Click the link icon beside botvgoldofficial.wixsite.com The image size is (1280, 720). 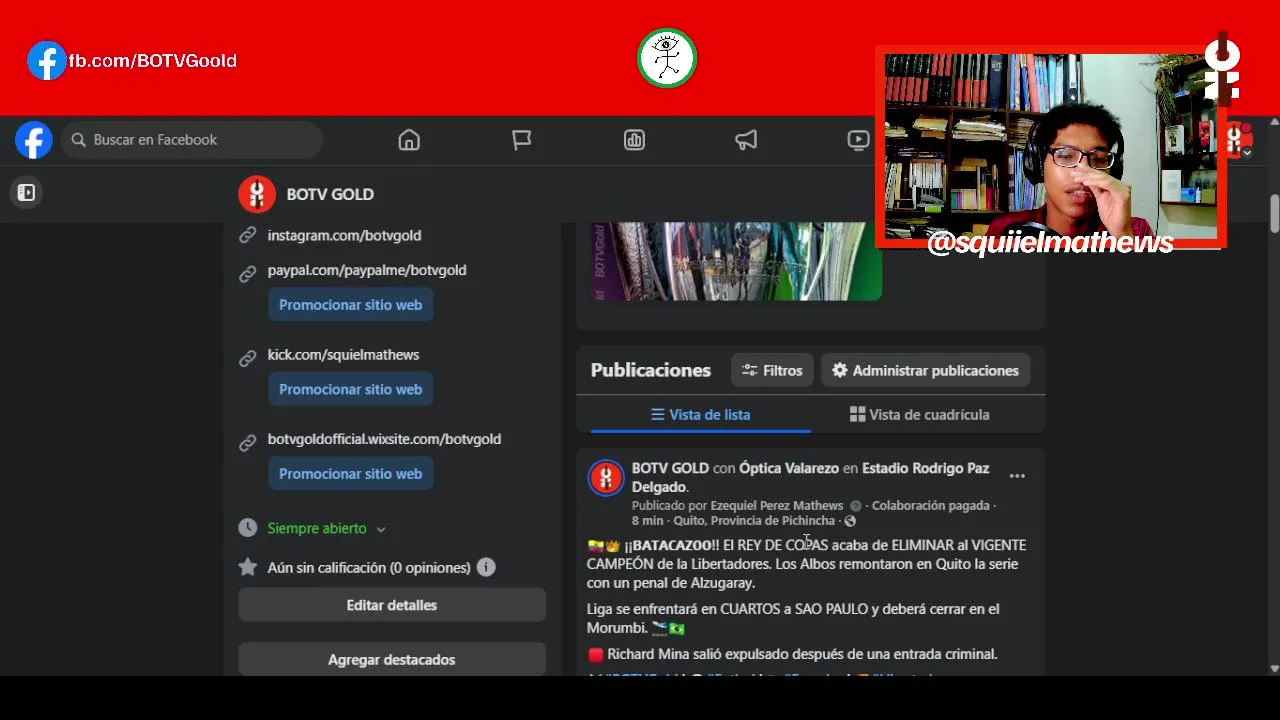(x=248, y=443)
